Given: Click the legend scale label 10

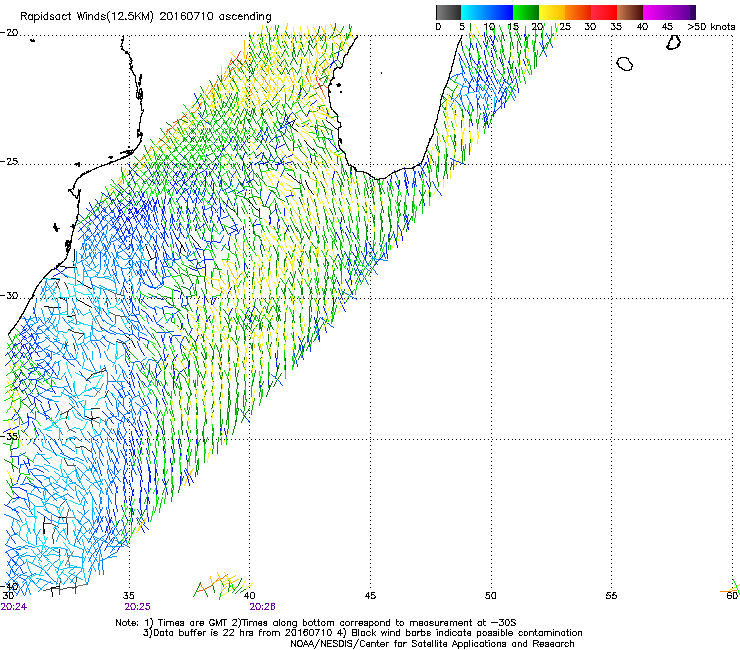Looking at the screenshot, I should [x=489, y=27].
